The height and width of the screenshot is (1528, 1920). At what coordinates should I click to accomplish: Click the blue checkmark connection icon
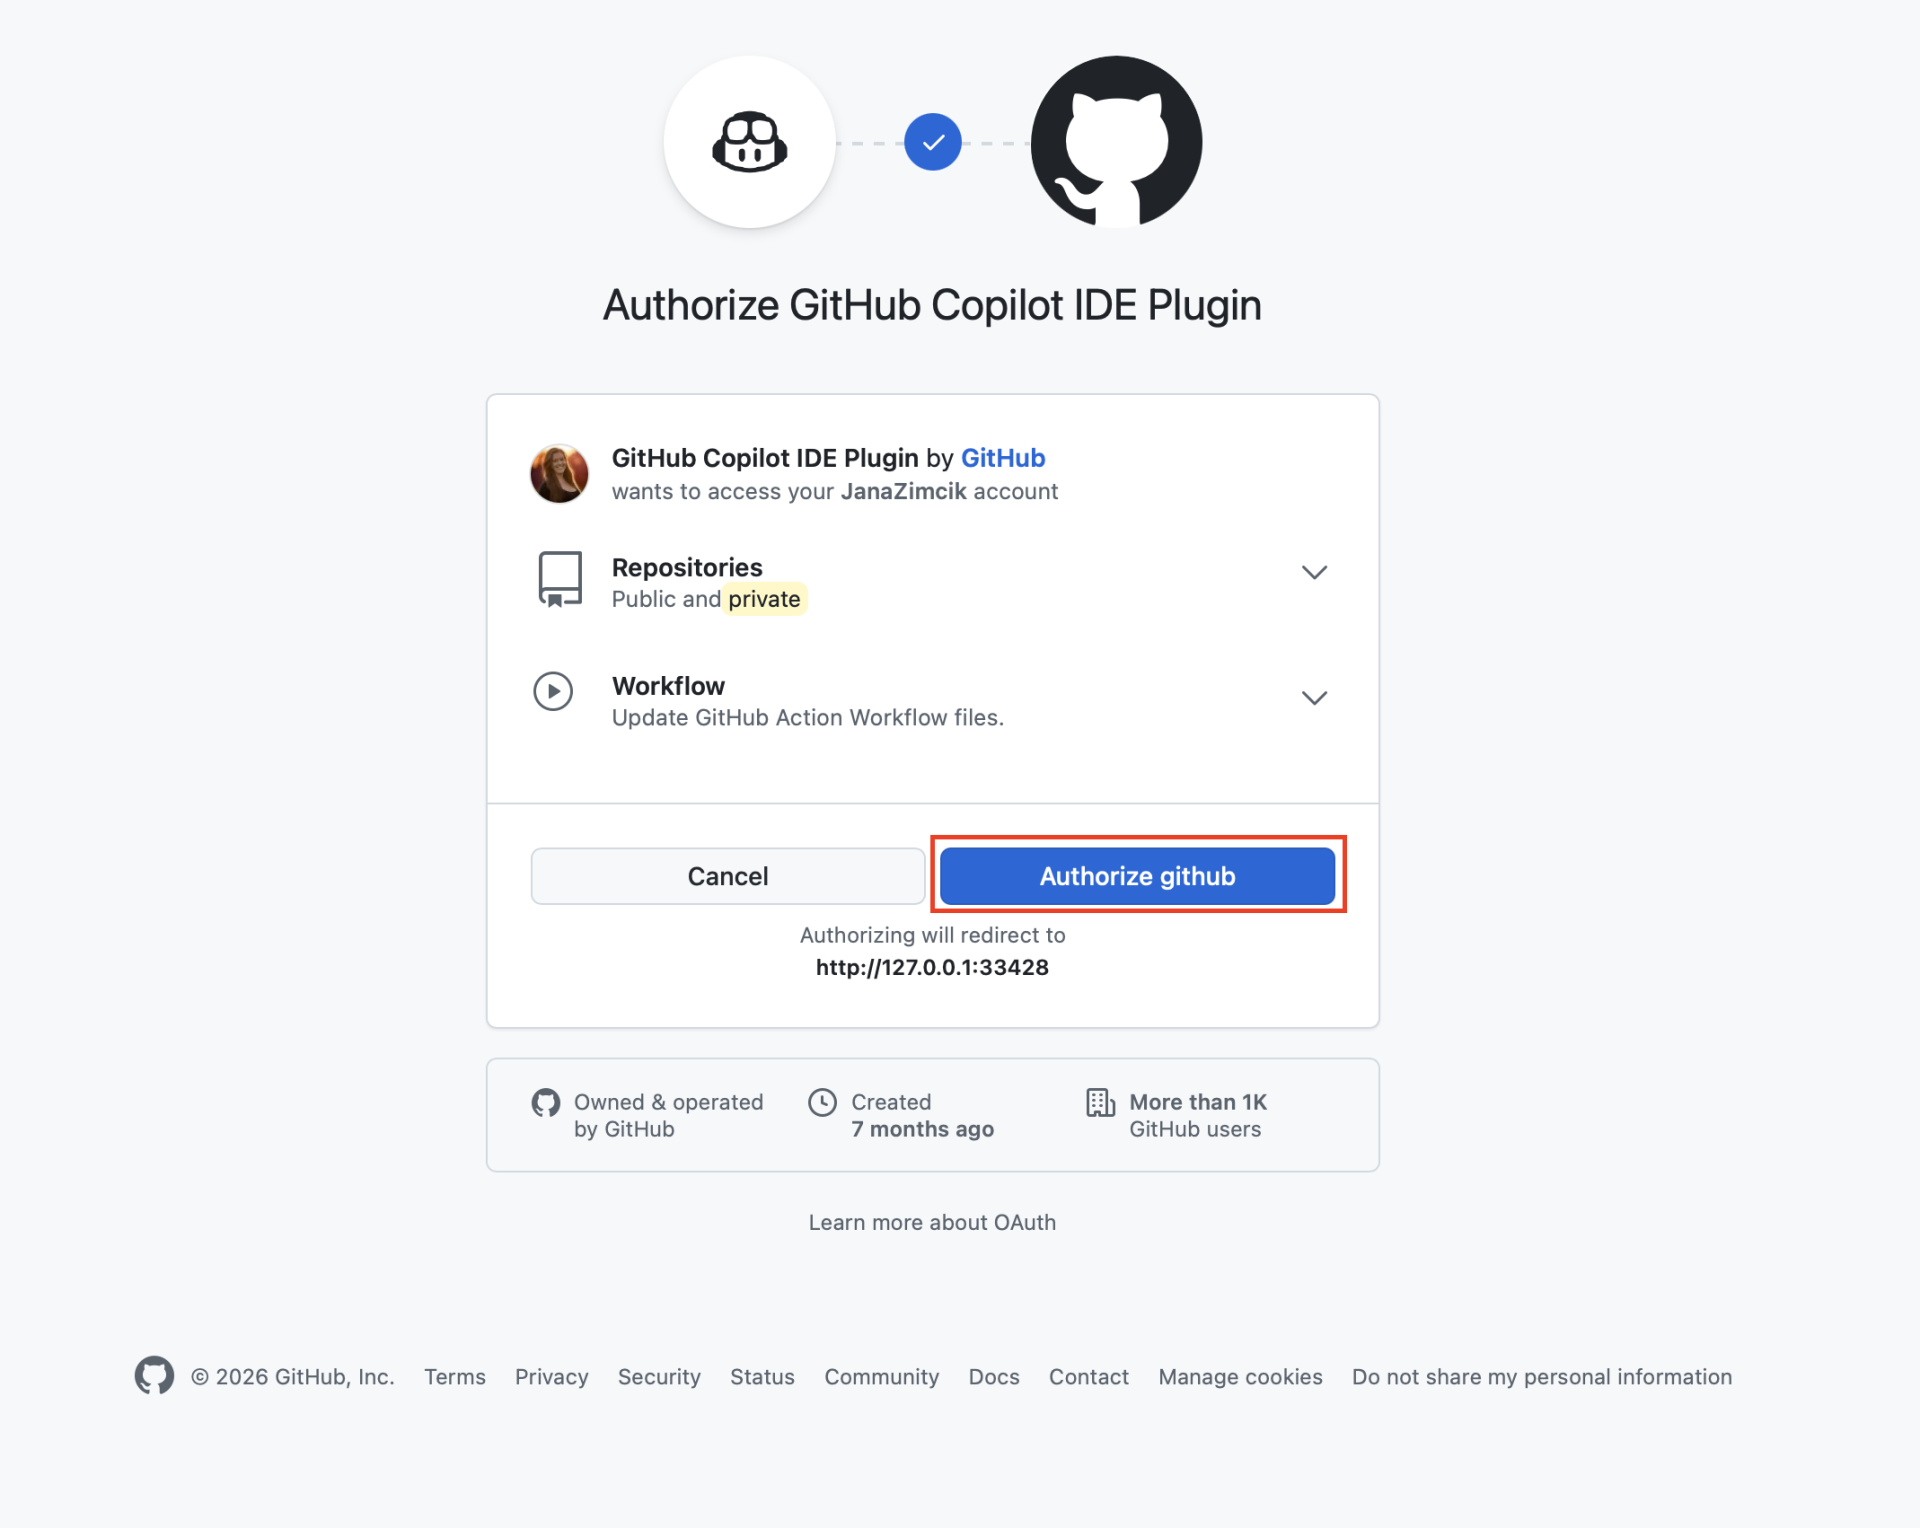pos(932,142)
